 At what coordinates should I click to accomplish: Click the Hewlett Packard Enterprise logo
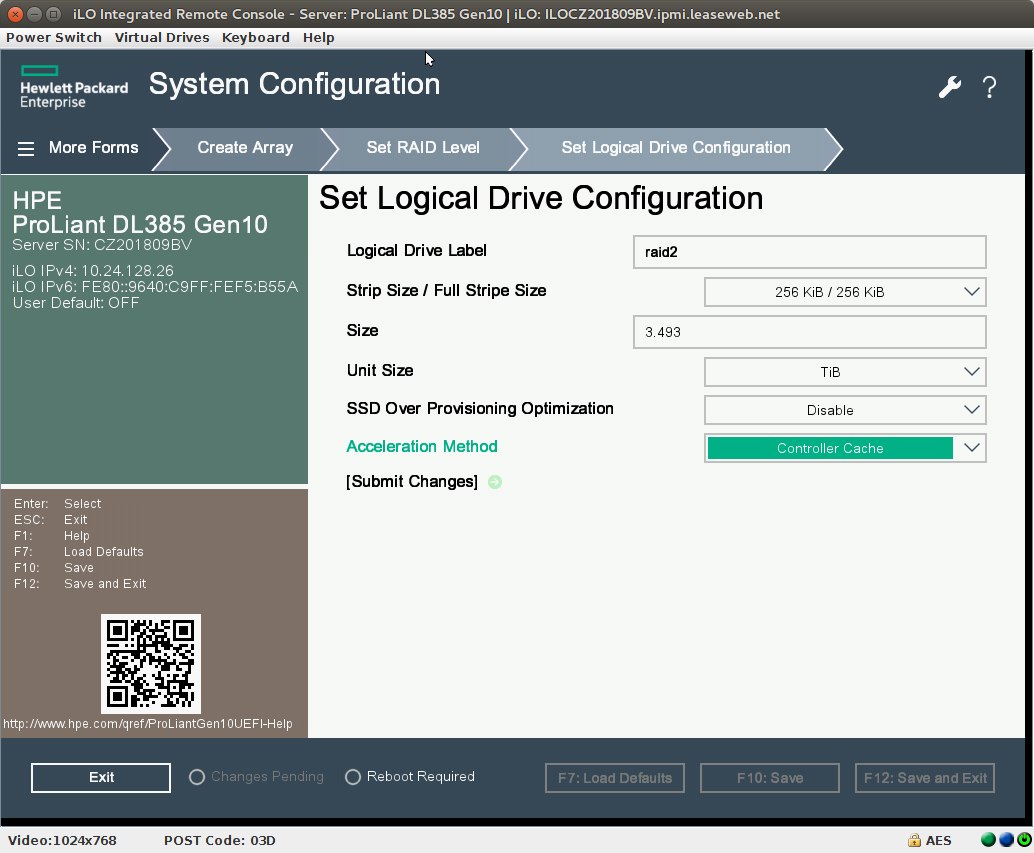pyautogui.click(x=74, y=88)
